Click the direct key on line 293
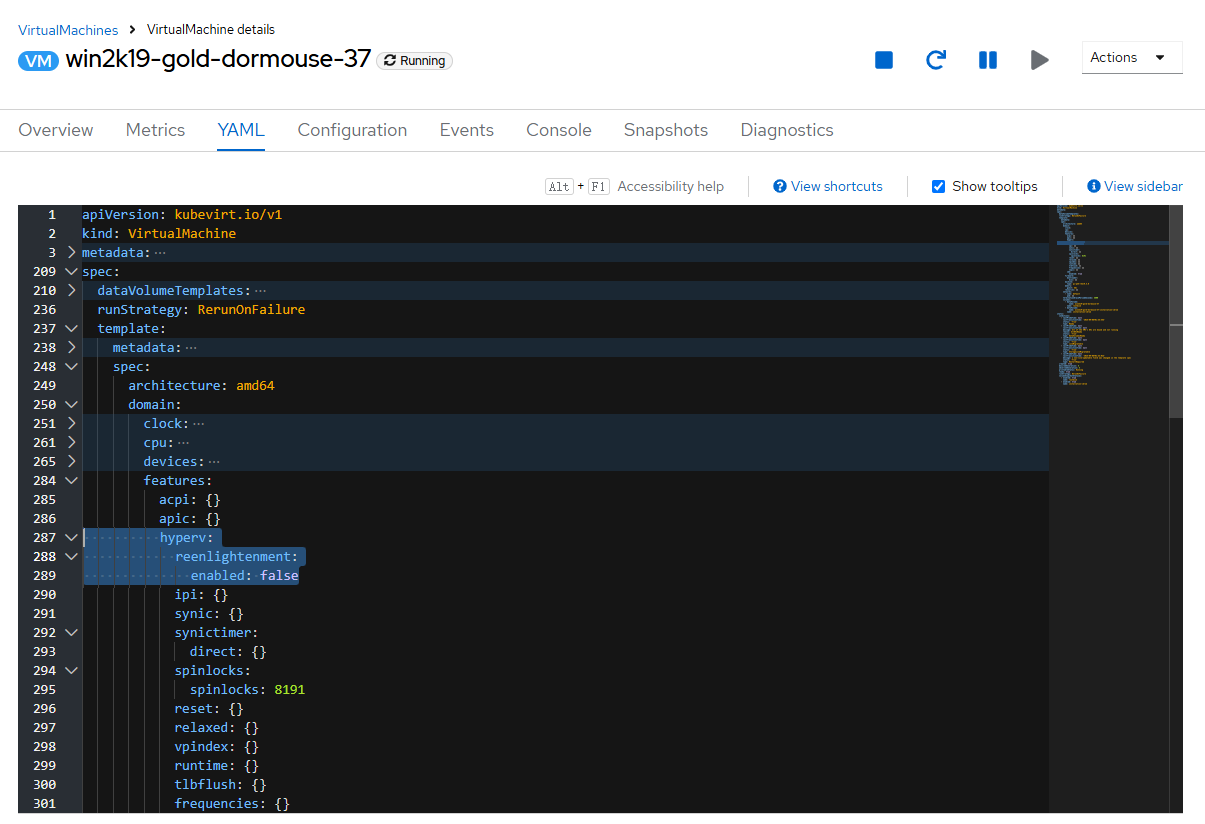This screenshot has height=824, width=1205. (213, 651)
